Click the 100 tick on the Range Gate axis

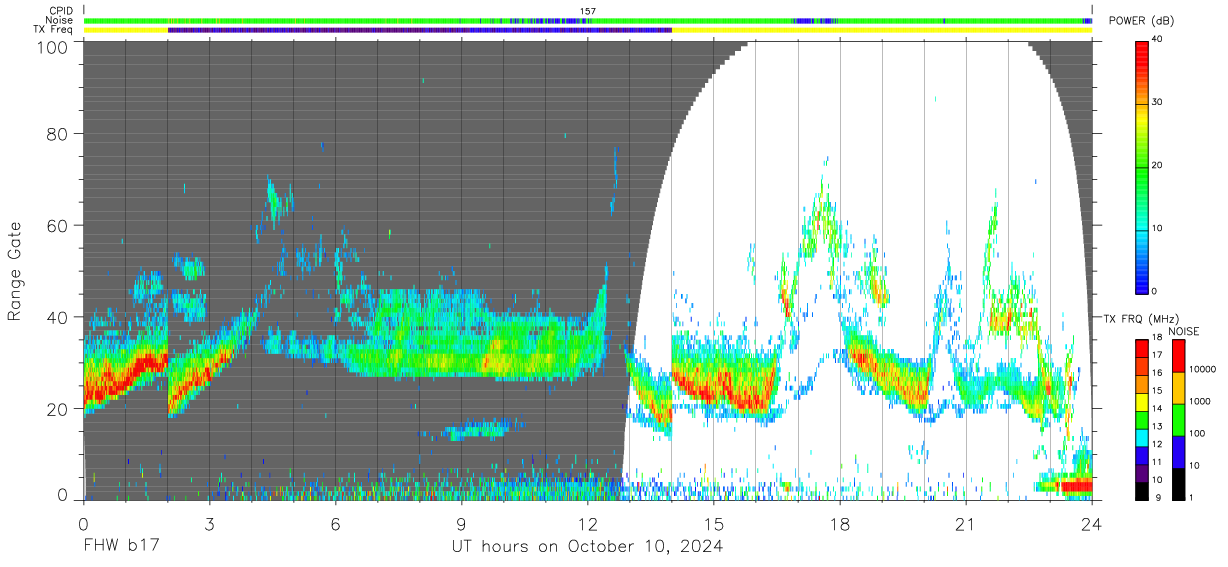[54, 46]
